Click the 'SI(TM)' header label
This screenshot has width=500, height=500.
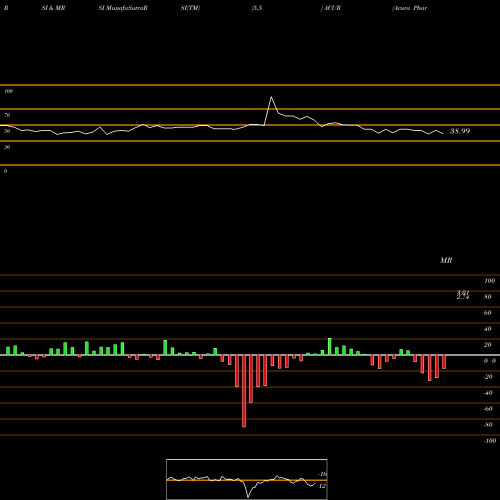pyautogui.click(x=190, y=8)
